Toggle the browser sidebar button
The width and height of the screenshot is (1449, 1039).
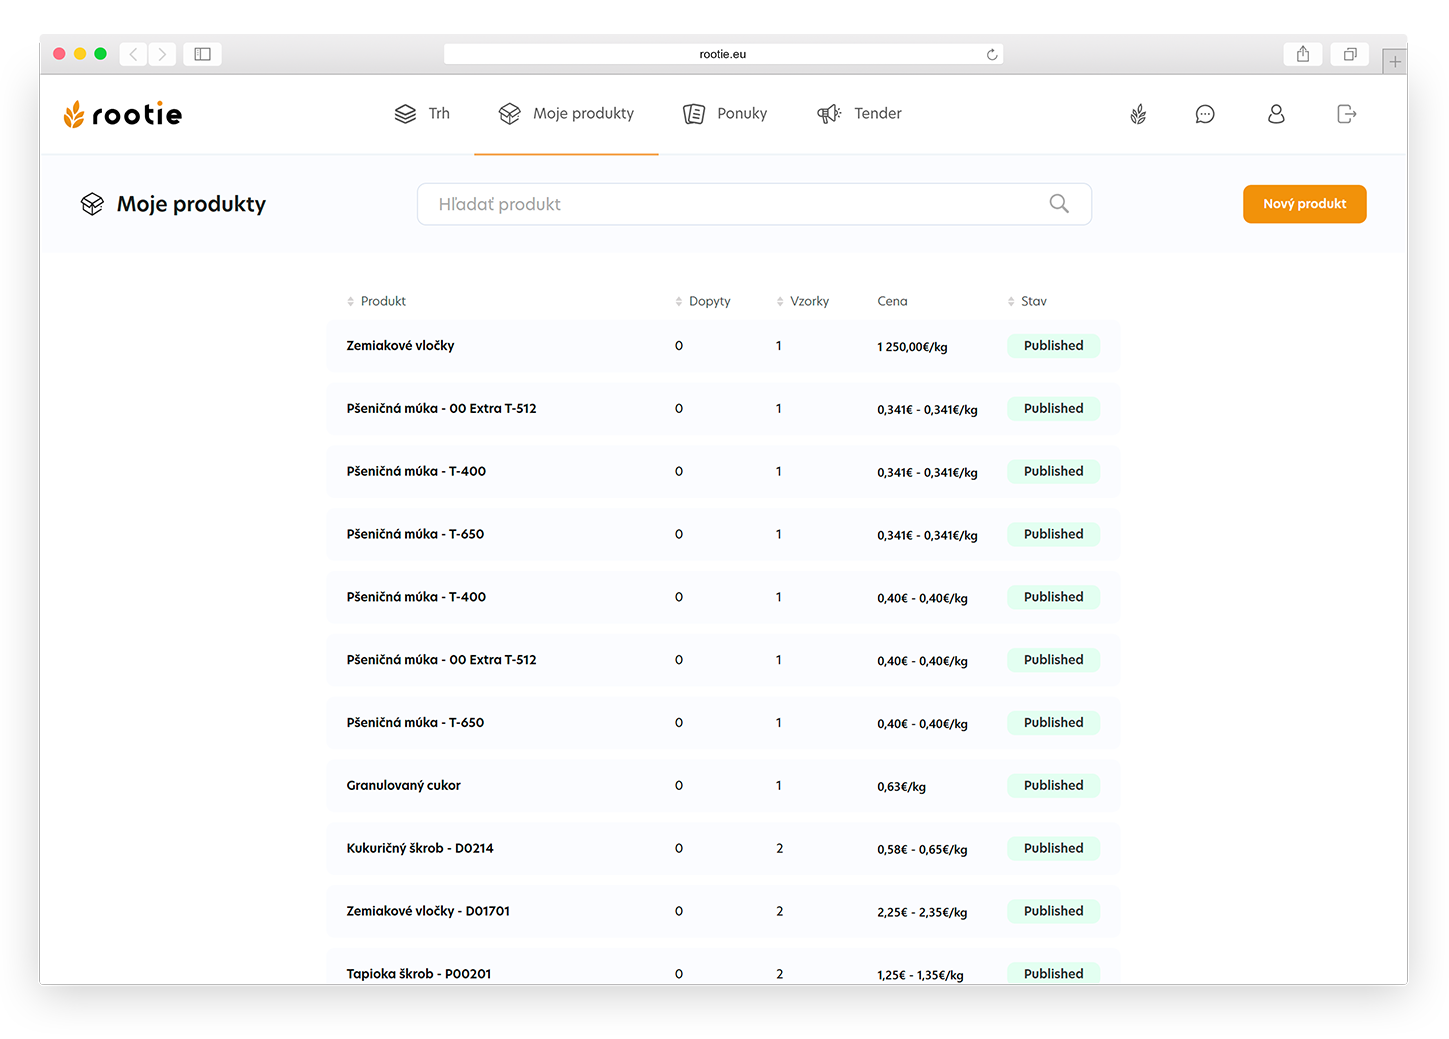(x=202, y=54)
